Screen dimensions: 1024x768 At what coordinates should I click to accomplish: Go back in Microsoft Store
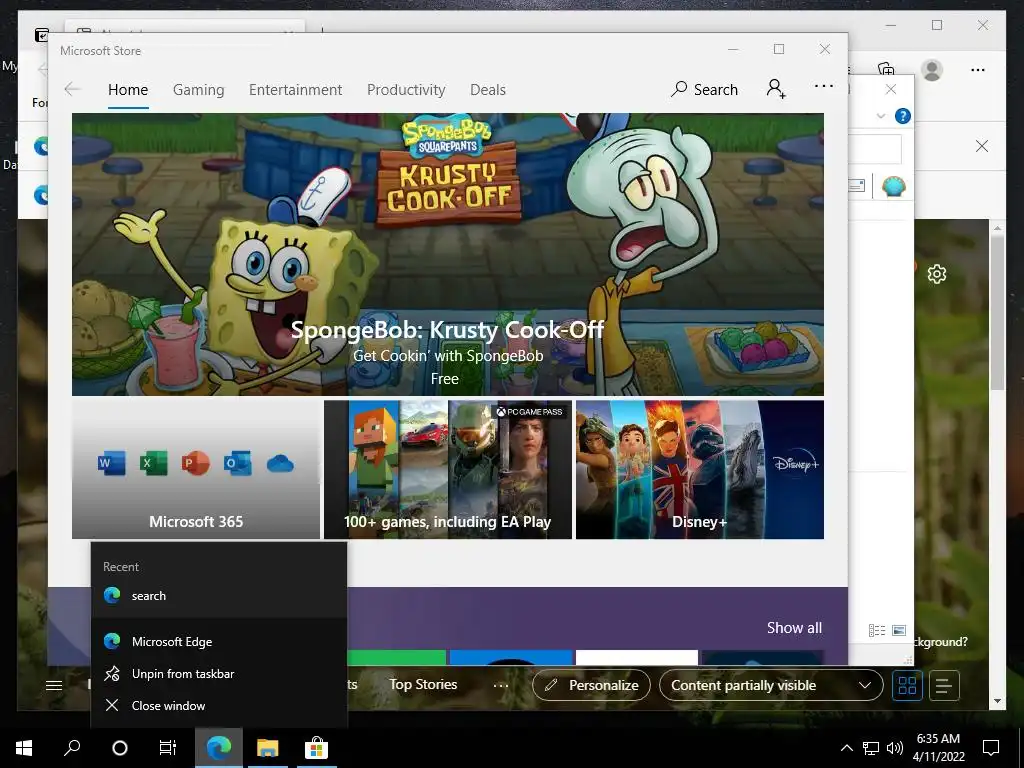(x=72, y=89)
